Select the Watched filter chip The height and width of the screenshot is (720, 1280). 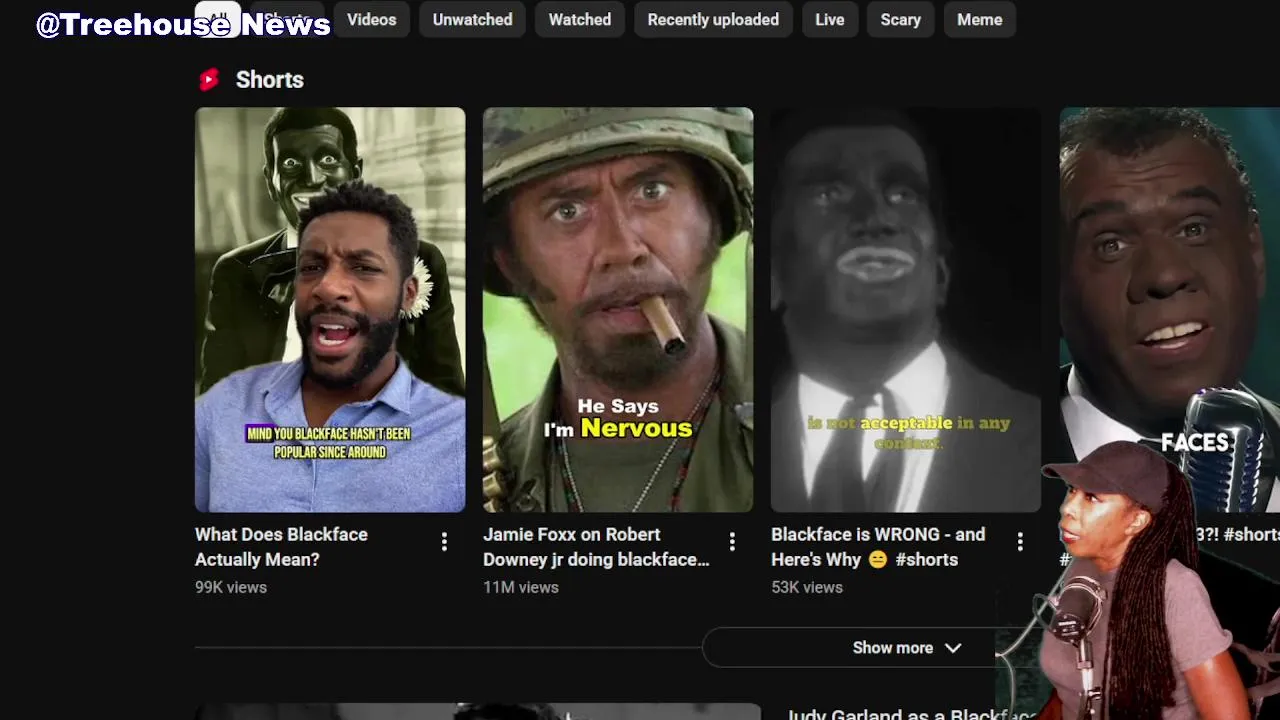coord(580,19)
